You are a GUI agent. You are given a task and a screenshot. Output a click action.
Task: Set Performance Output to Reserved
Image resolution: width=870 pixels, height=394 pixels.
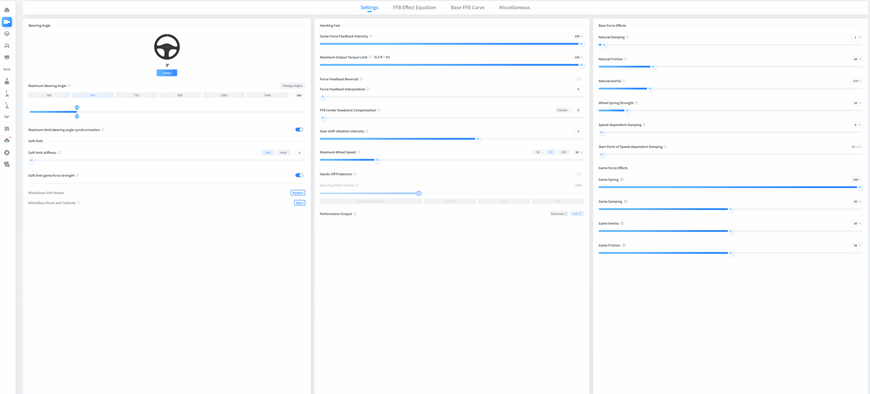[558, 214]
